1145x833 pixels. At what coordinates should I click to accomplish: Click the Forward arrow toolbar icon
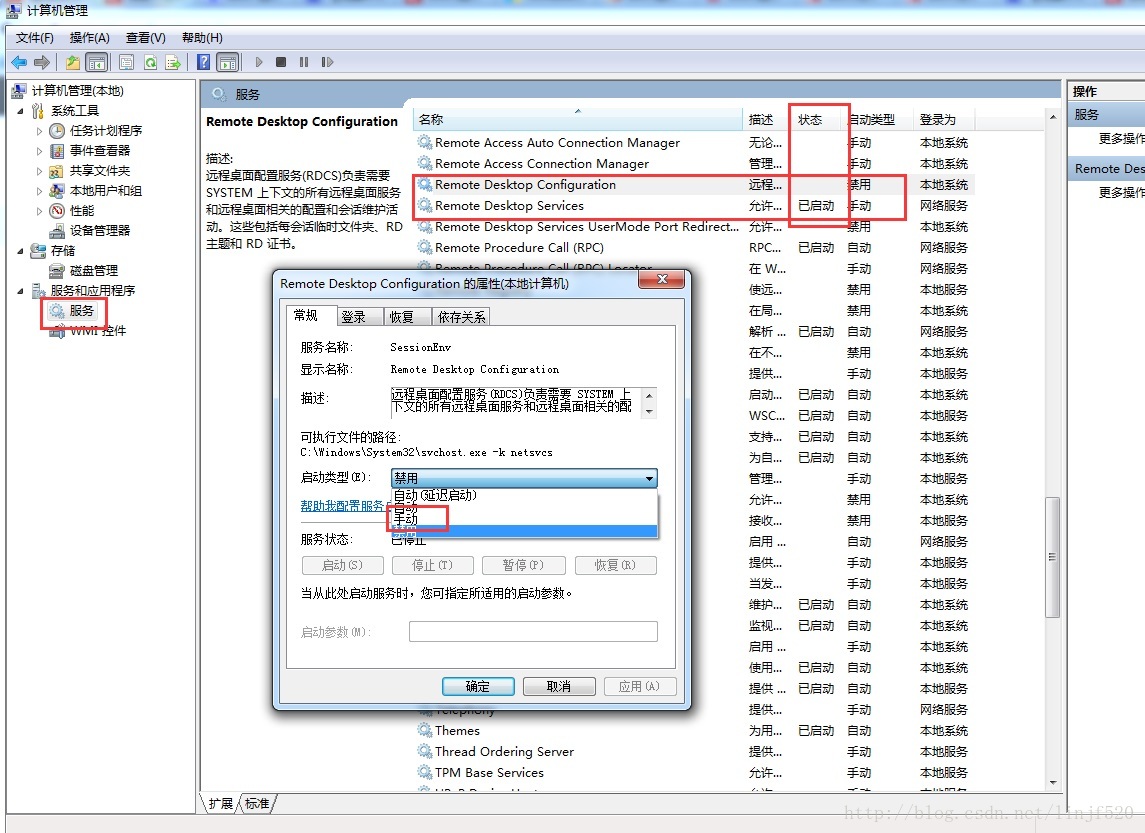click(x=42, y=63)
